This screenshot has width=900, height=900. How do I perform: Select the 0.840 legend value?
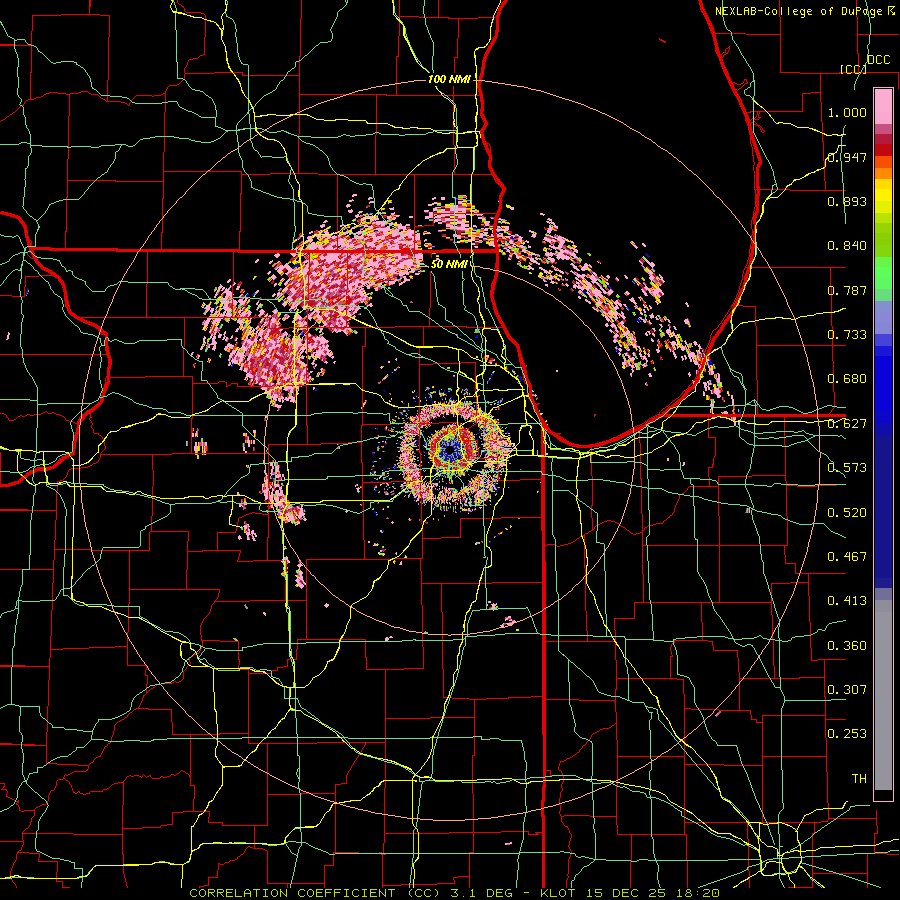847,246
